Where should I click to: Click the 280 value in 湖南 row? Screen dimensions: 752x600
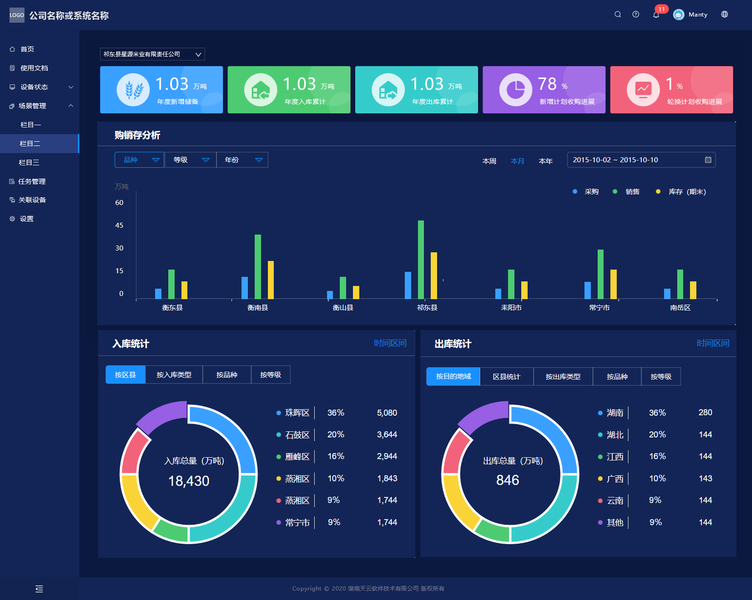pyautogui.click(x=705, y=412)
